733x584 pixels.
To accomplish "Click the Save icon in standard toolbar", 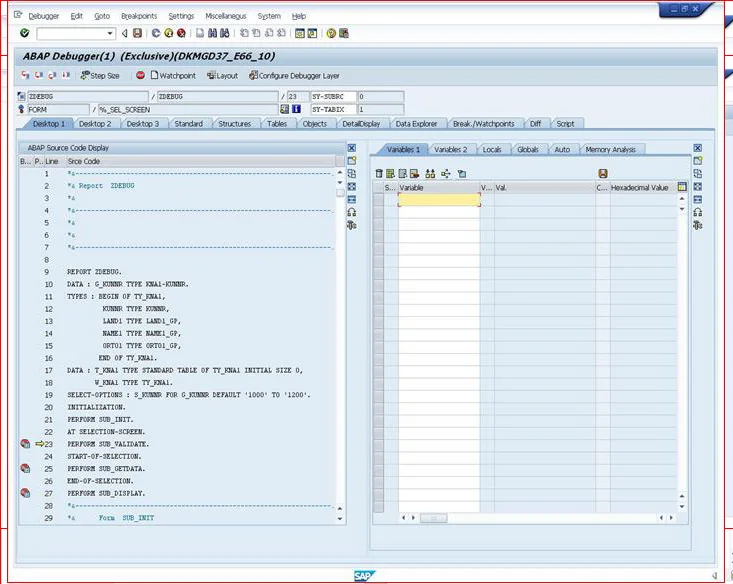I will click(x=137, y=33).
